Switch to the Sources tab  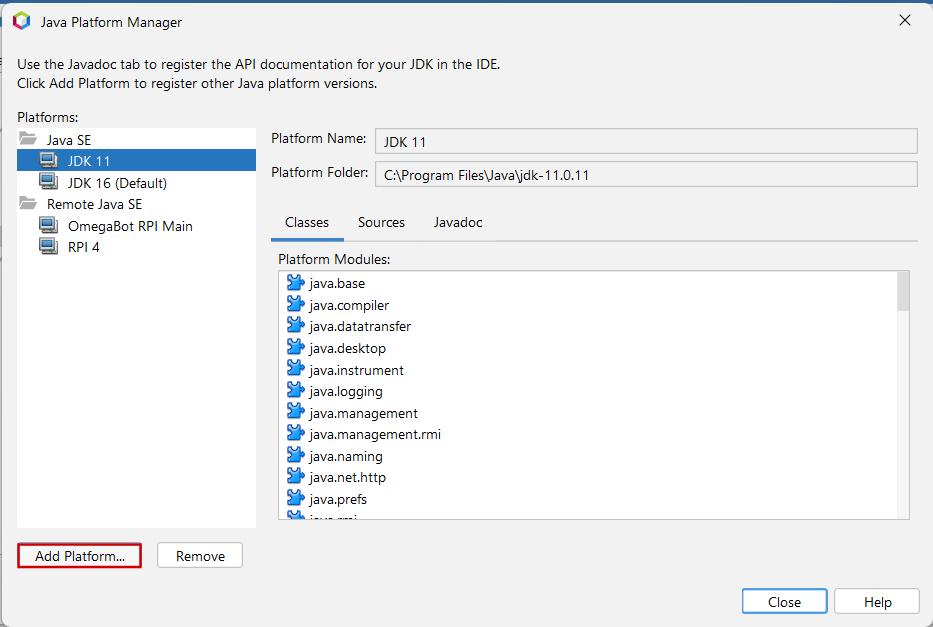click(381, 222)
